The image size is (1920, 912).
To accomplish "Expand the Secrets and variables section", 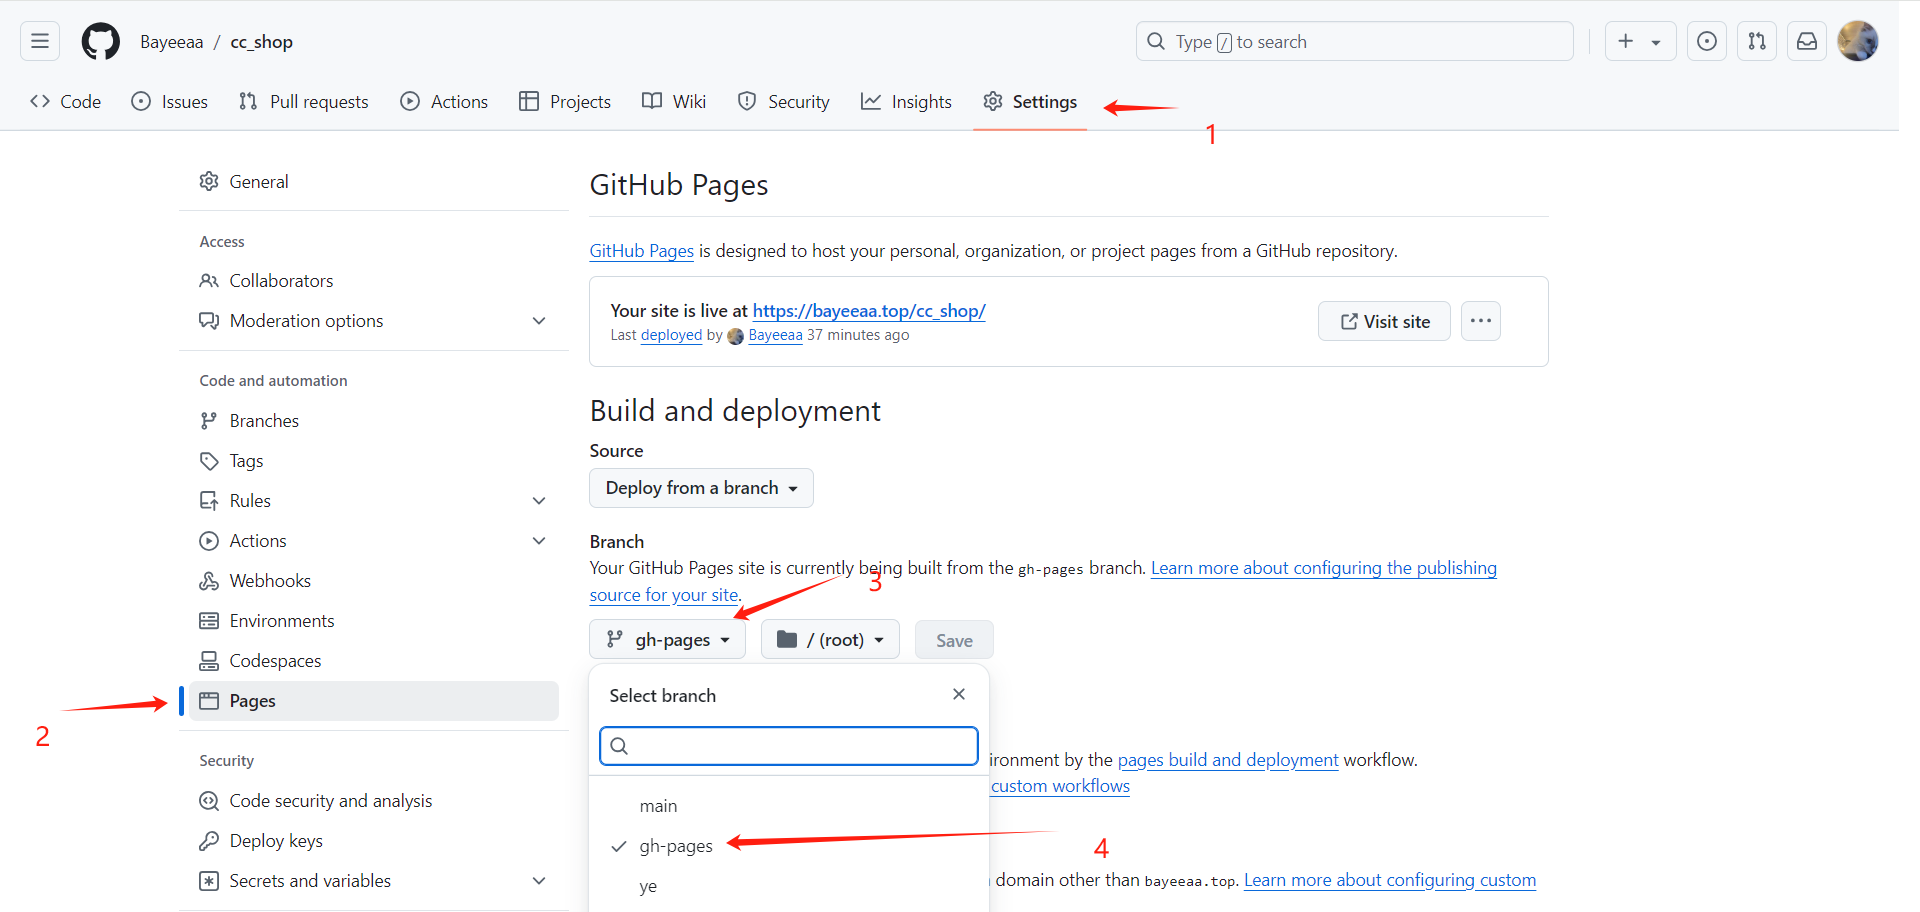I will click(x=539, y=881).
